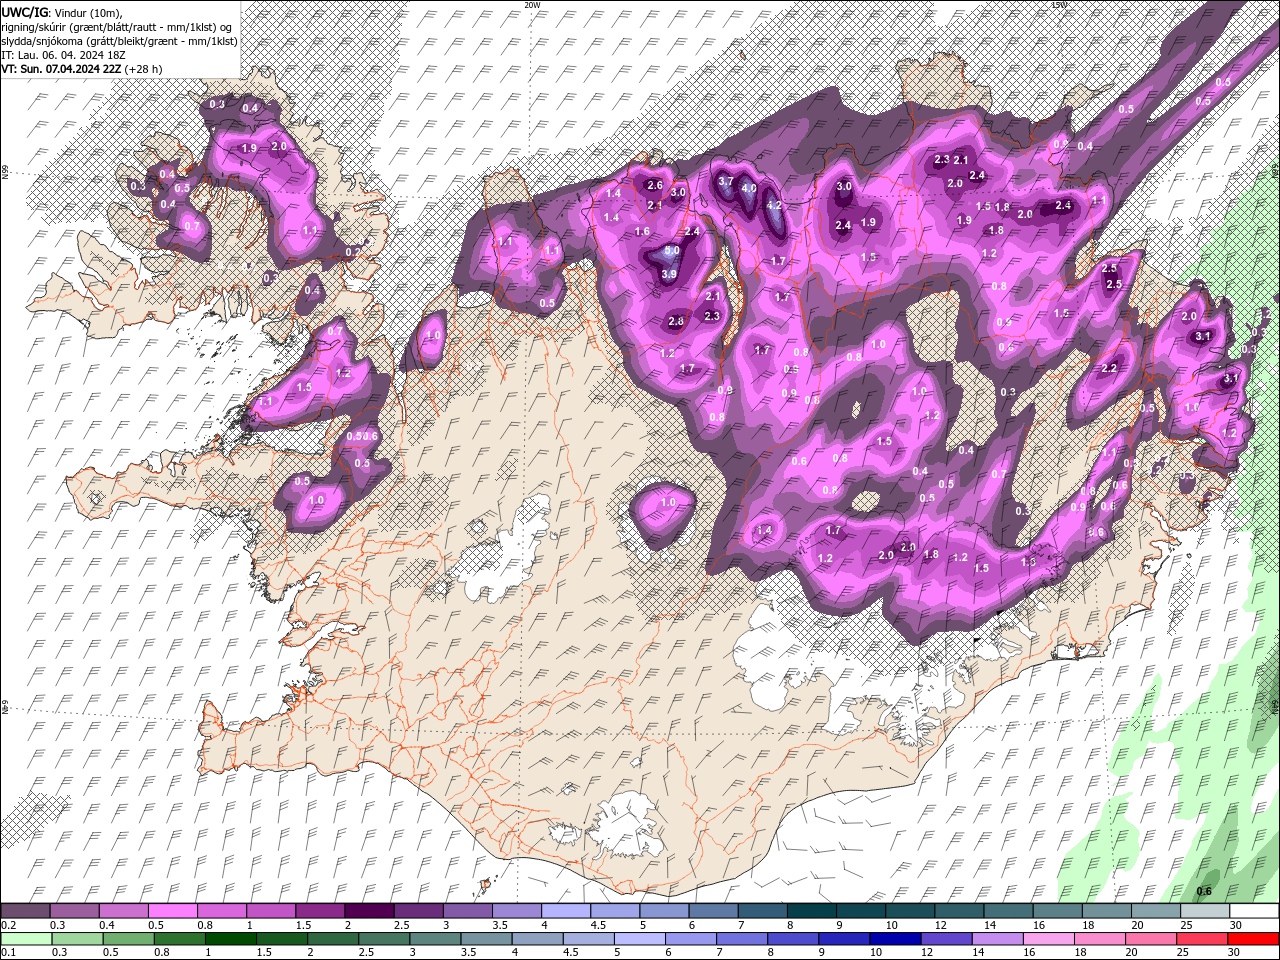Click the '0.1' label under the rain scale
Image resolution: width=1280 pixels, height=960 pixels.
click(8, 953)
